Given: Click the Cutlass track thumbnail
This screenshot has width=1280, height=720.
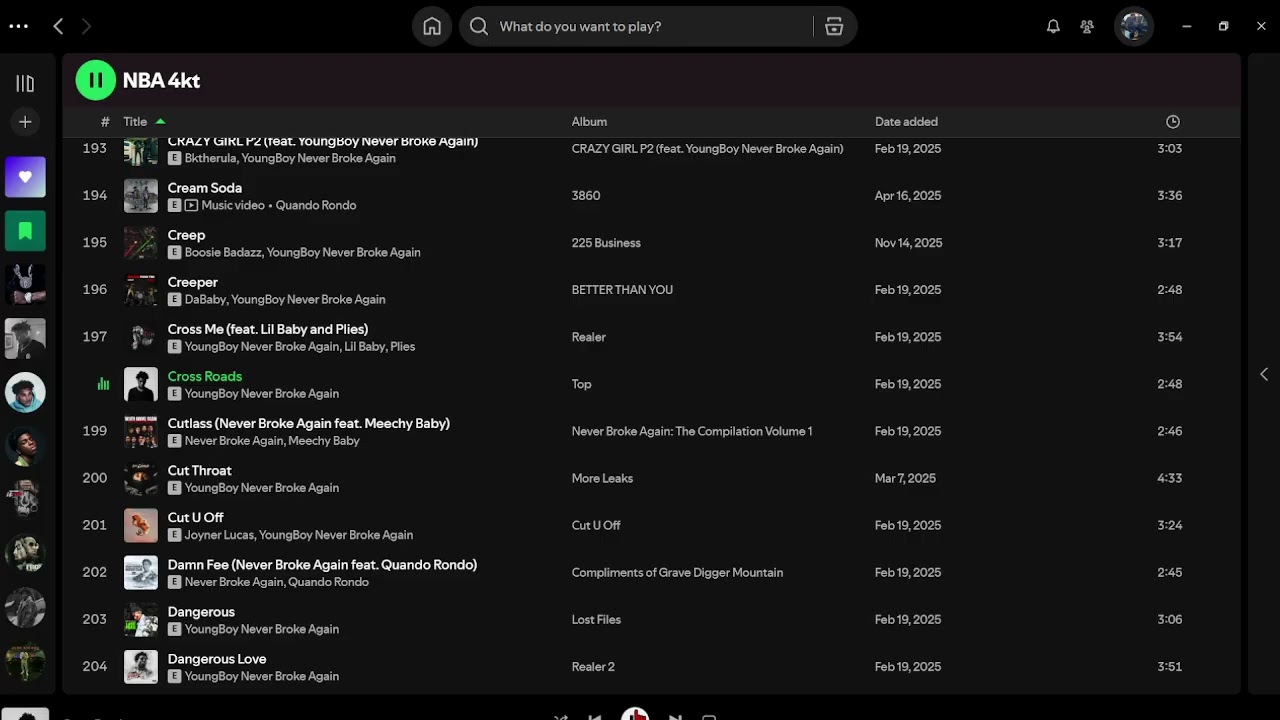Looking at the screenshot, I should 141,431.
